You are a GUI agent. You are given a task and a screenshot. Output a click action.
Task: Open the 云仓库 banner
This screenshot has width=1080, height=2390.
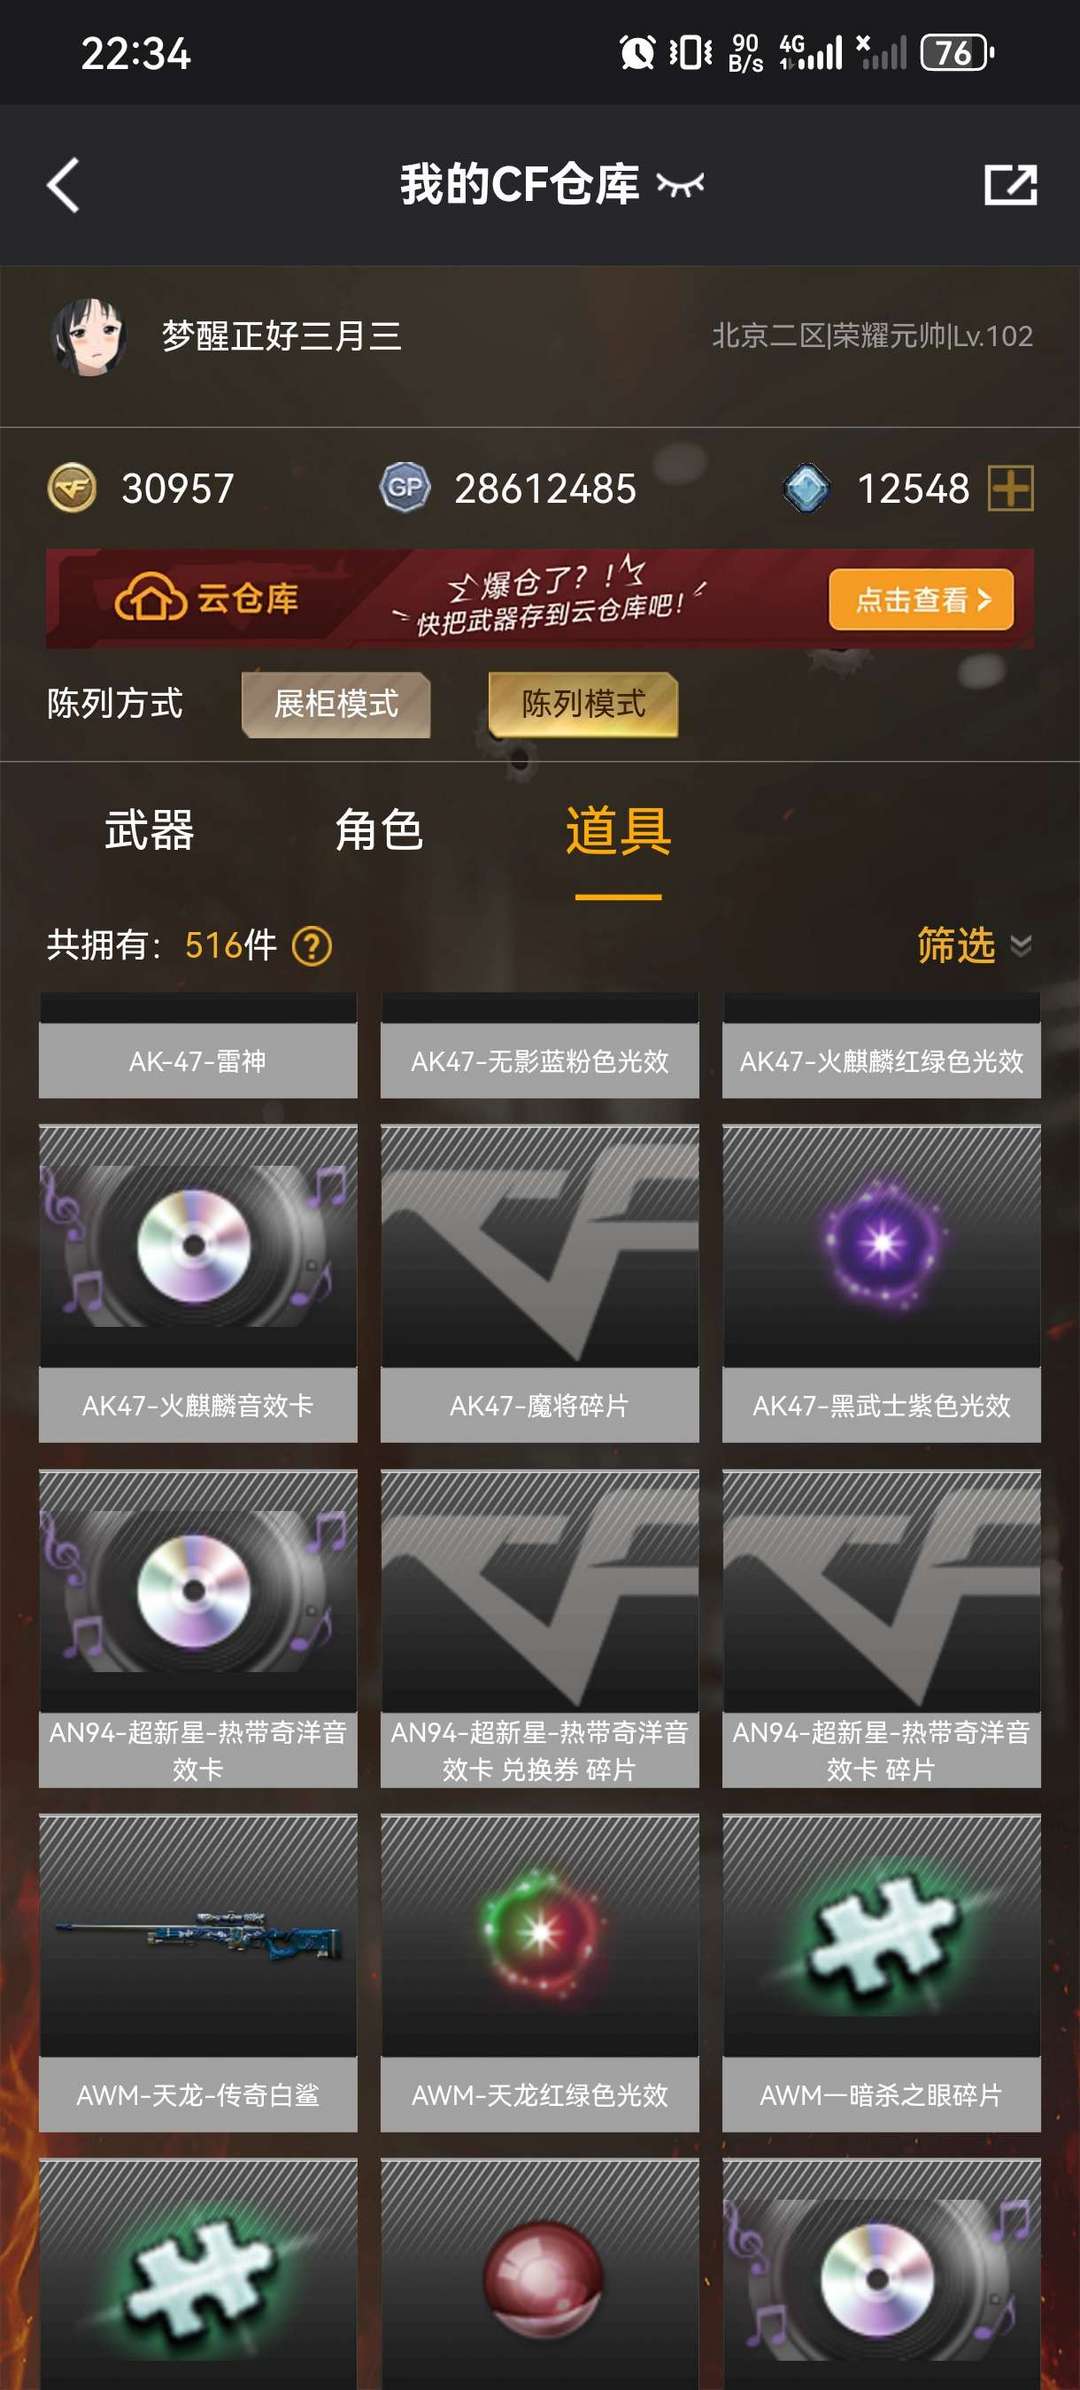pos(540,599)
